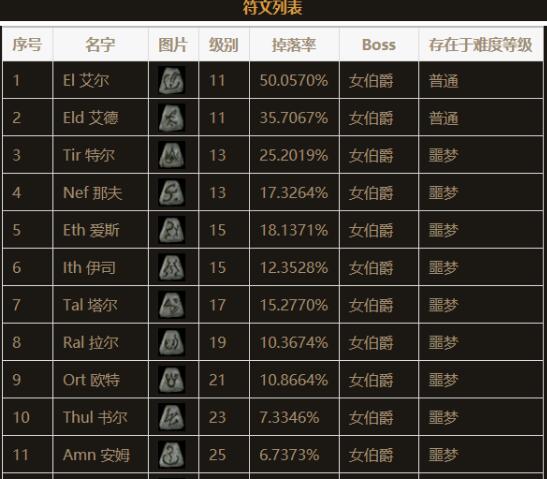Image resolution: width=547 pixels, height=479 pixels.
Task: Click the Amn rune stone icon
Action: pyautogui.click(x=172, y=455)
